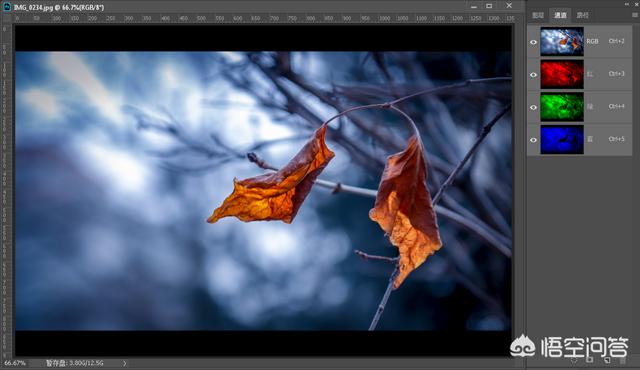The image size is (640, 370).
Task: Close the Channels panel group
Action: [637, 4]
